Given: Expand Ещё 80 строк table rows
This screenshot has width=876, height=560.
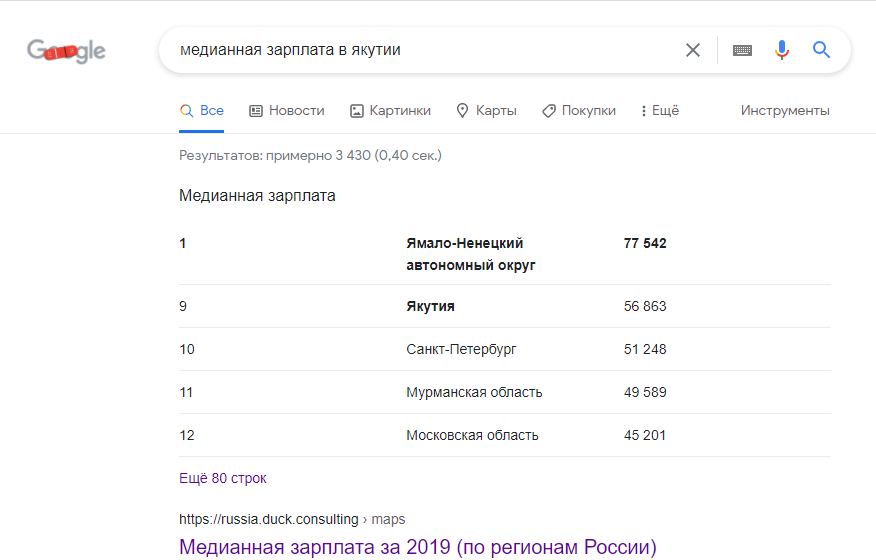Looking at the screenshot, I should [x=222, y=478].
